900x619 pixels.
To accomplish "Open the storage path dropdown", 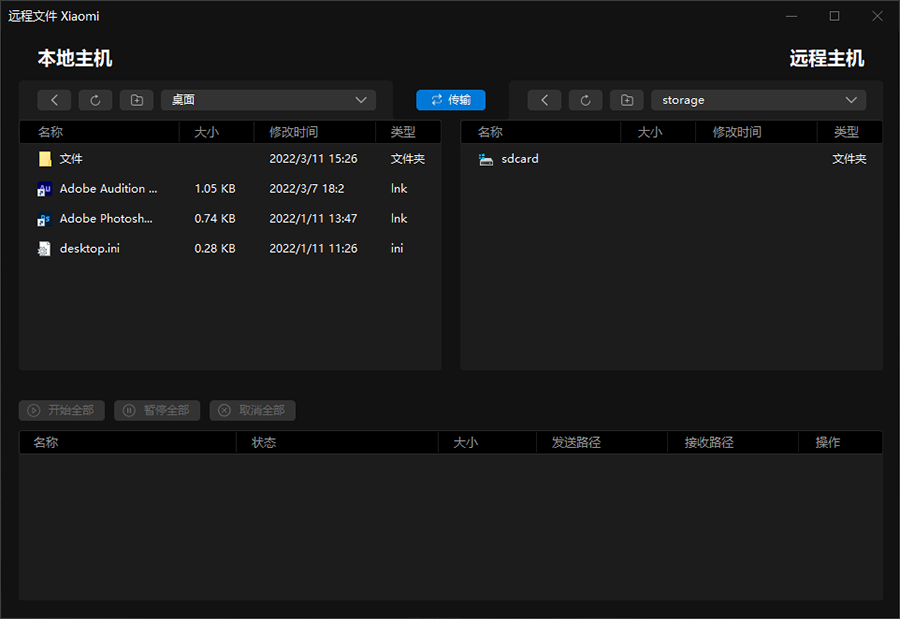I will (x=759, y=100).
